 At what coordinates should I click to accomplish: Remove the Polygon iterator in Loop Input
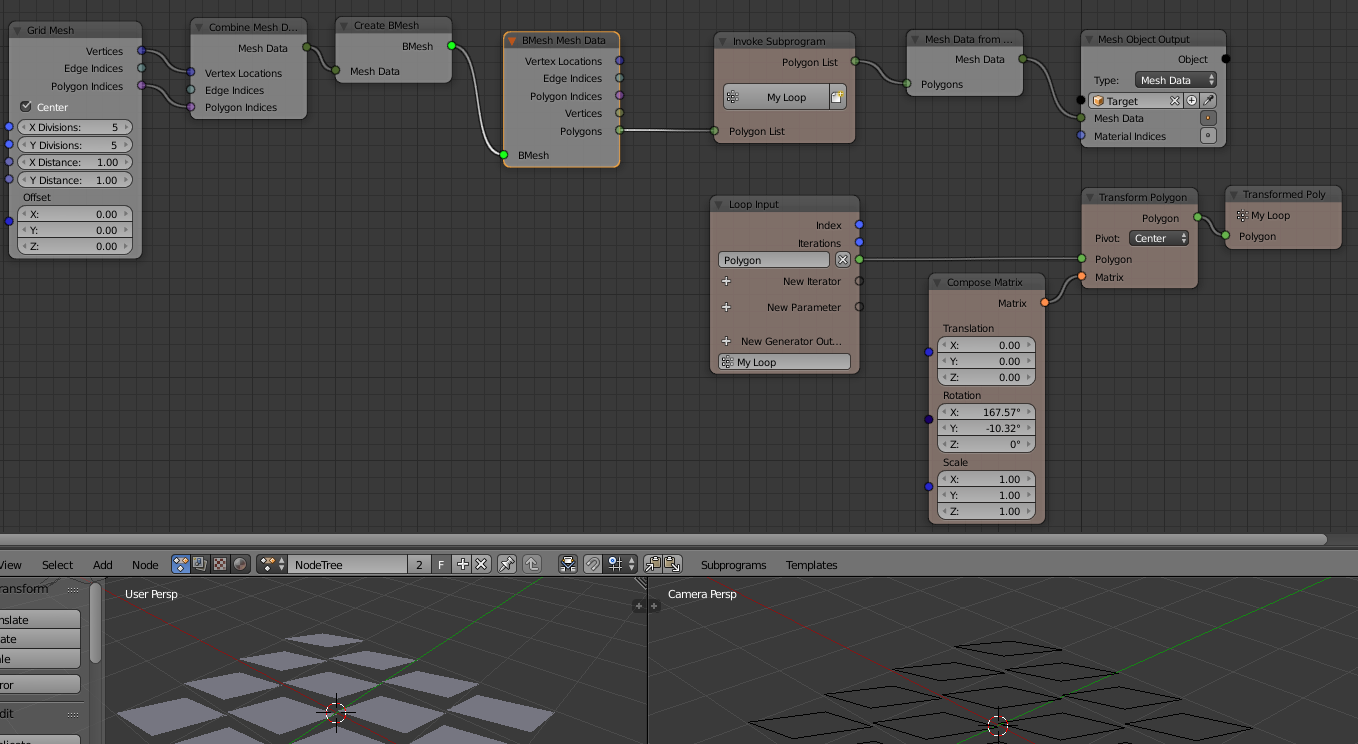[x=843, y=260]
